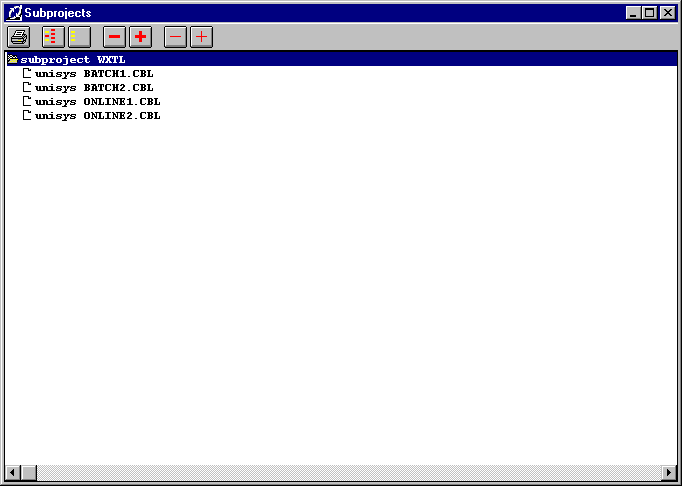This screenshot has height=486, width=682.
Task: Click the Subprojects window title bar icon
Action: pyautogui.click(x=14, y=13)
